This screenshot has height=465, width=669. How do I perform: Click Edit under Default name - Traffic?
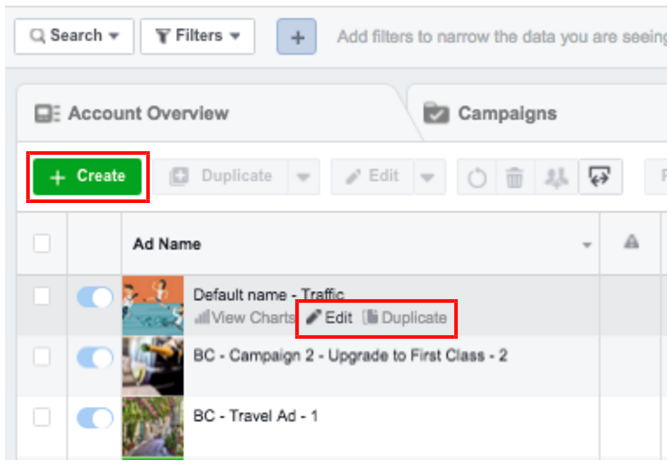coord(329,317)
